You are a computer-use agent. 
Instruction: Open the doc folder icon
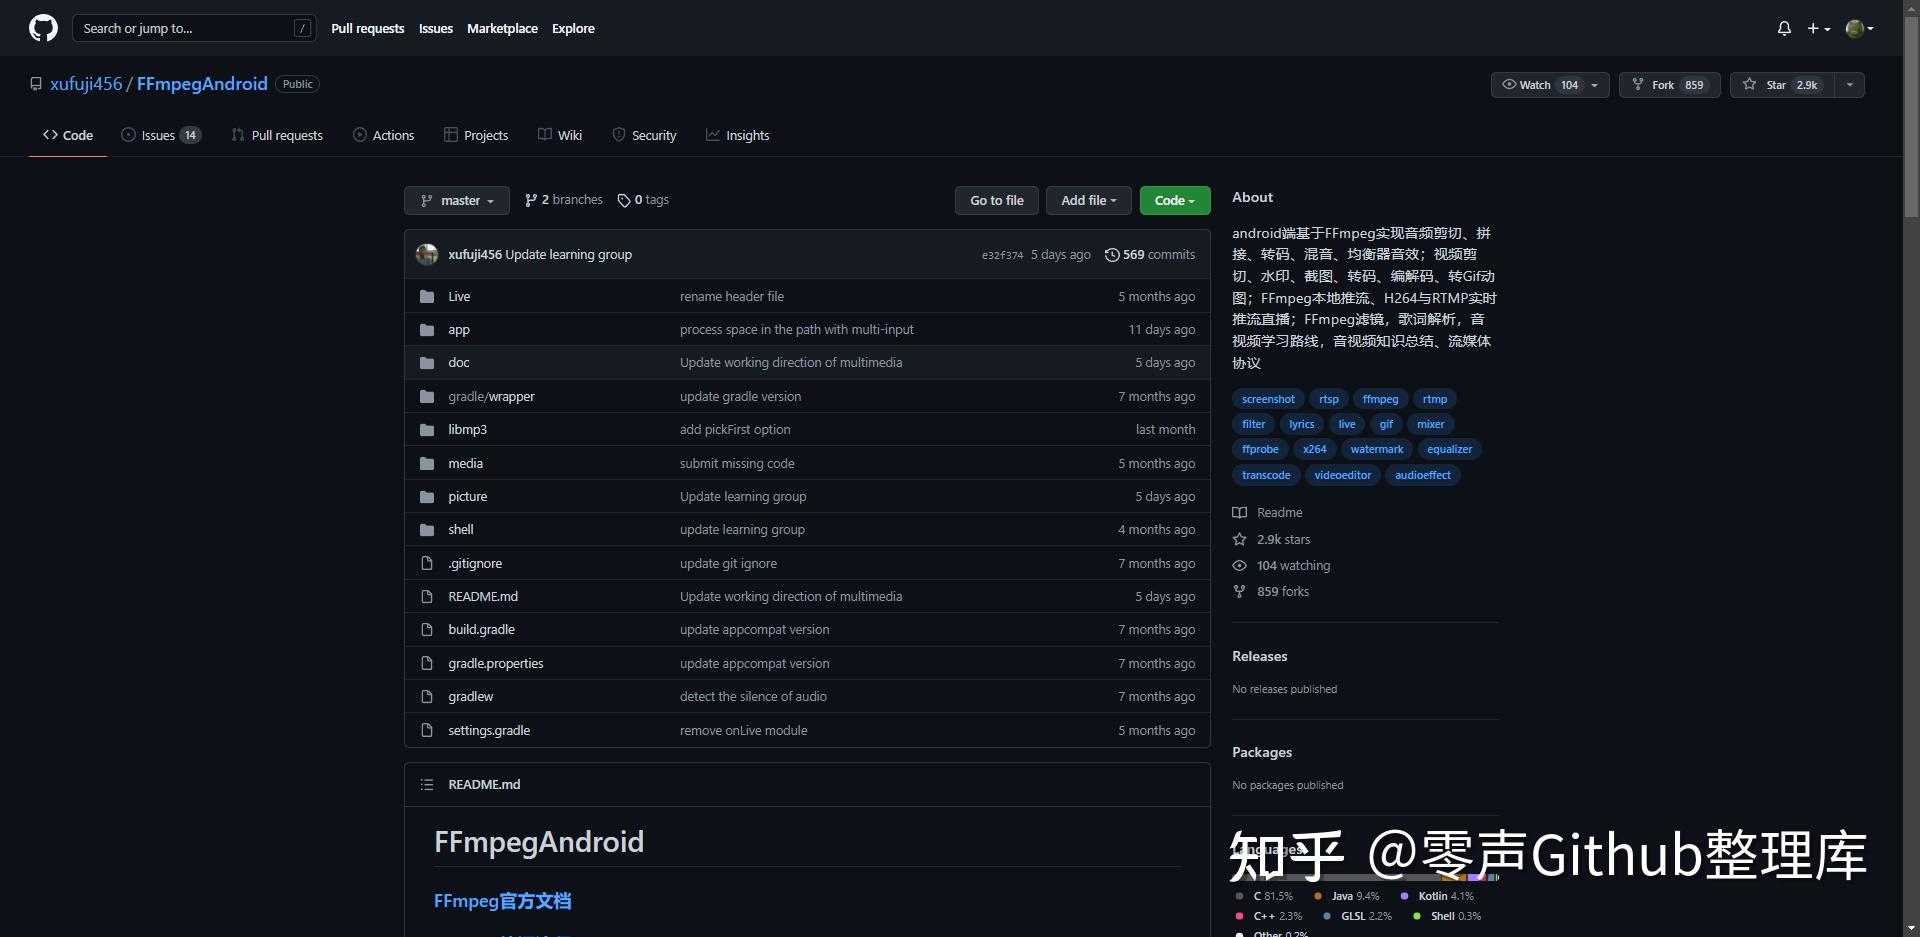(426, 362)
